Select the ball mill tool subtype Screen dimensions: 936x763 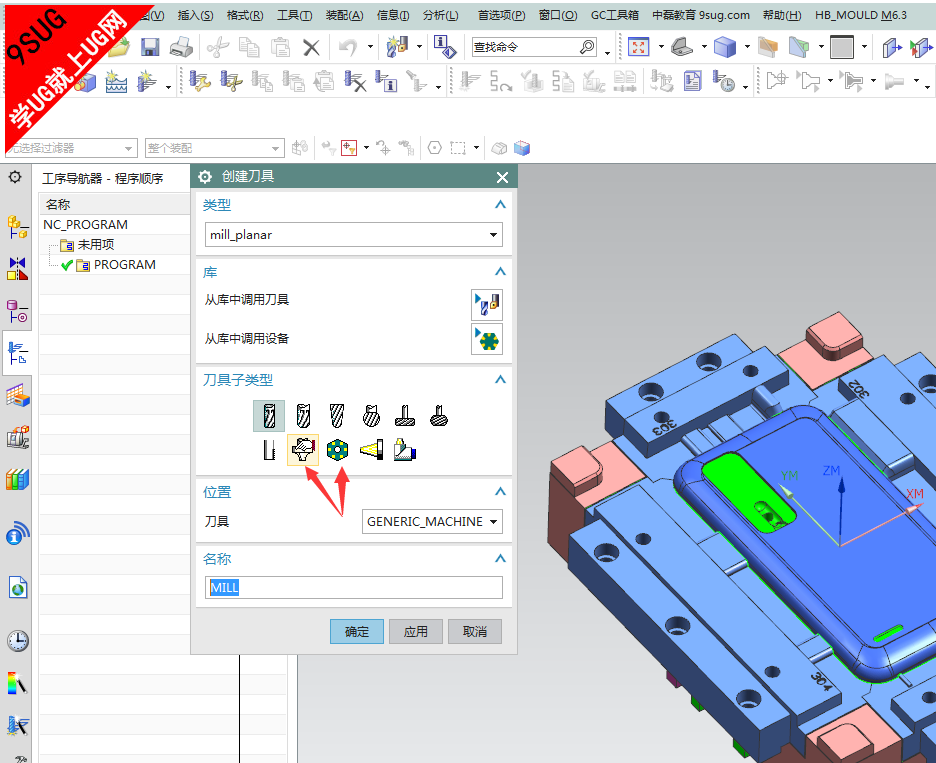click(337, 416)
